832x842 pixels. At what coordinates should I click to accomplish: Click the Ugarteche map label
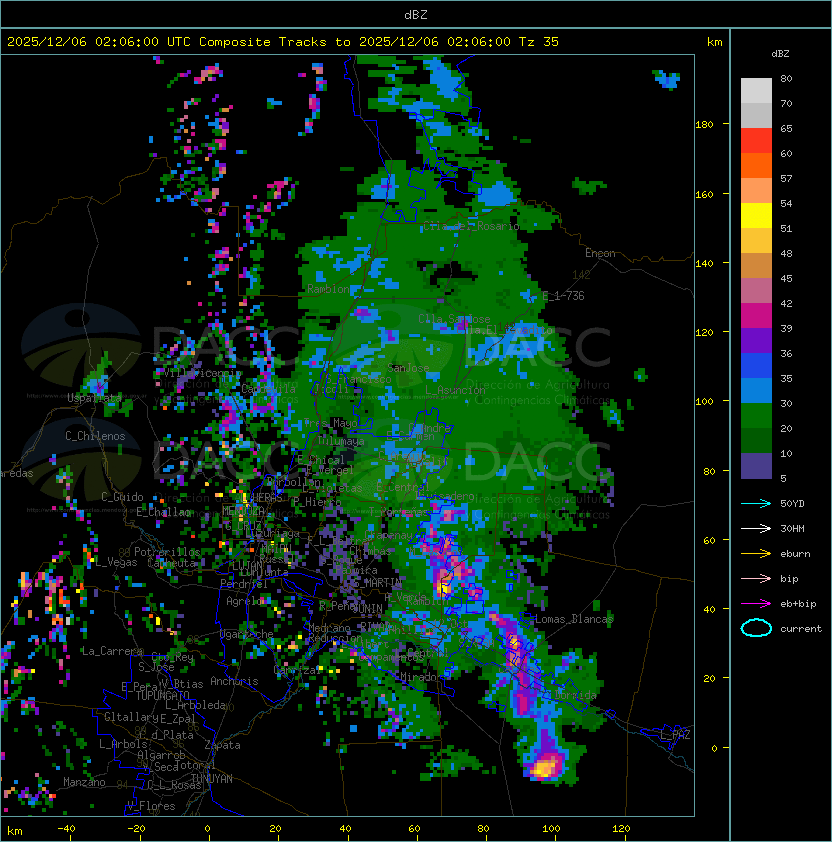click(247, 634)
